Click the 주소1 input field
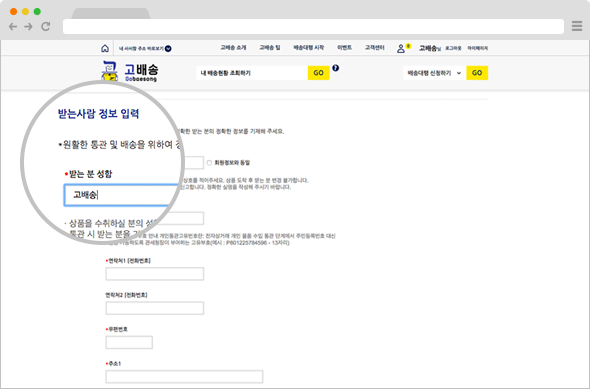The image size is (590, 389). (184, 377)
